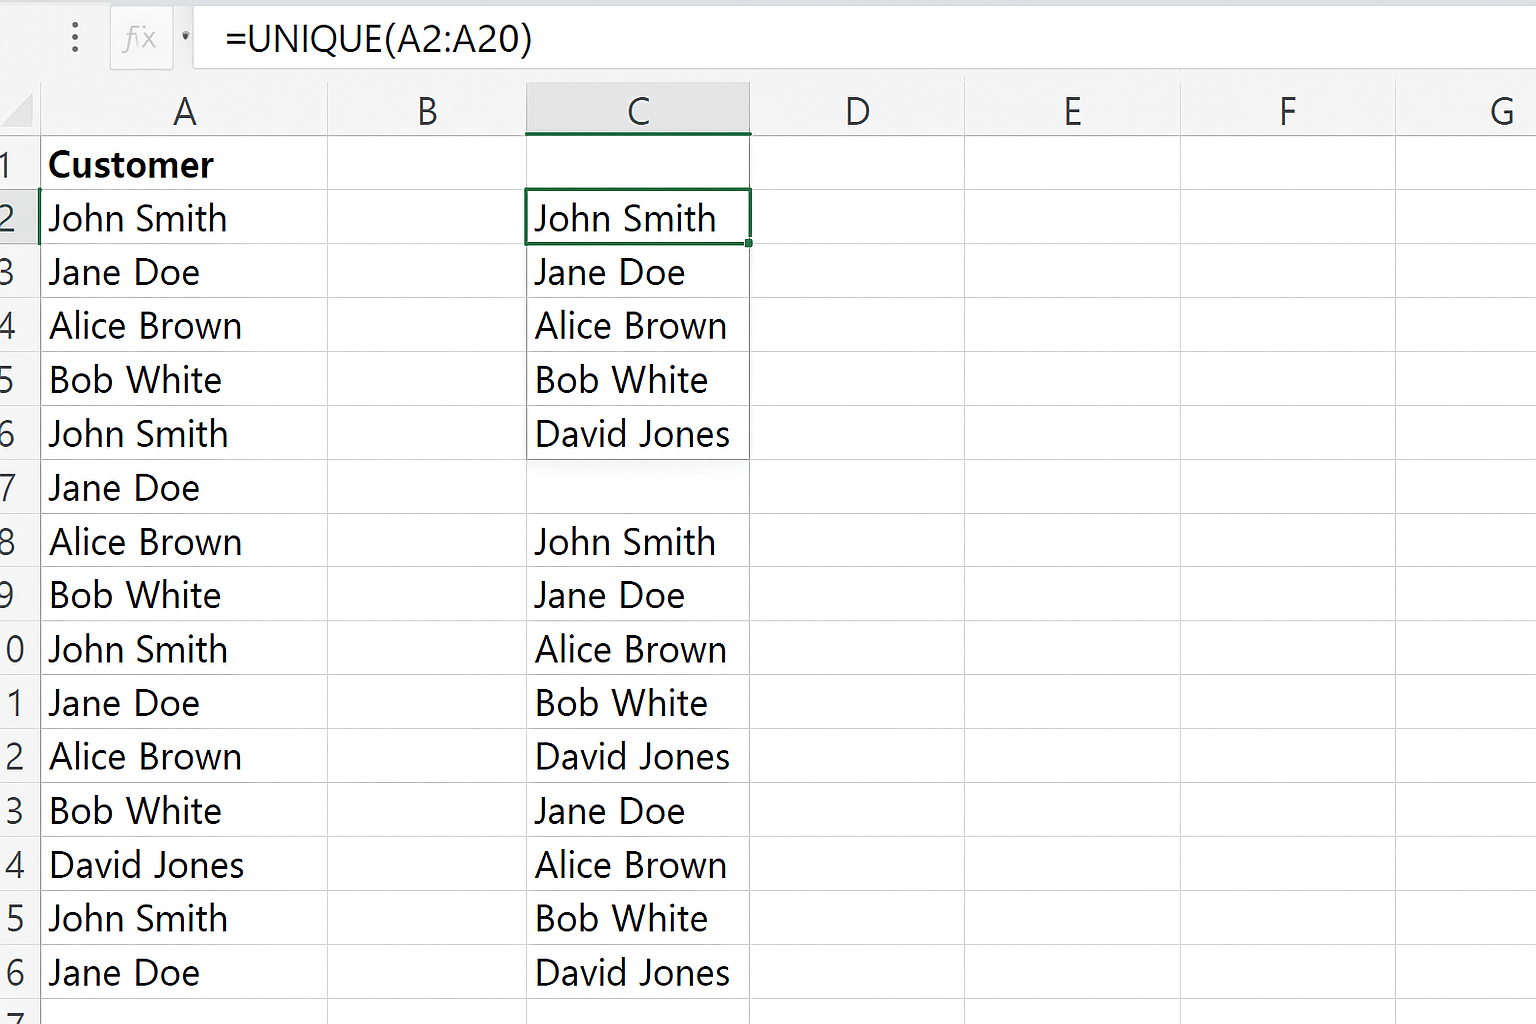Select Bob White in column C row 5
Image resolution: width=1536 pixels, height=1024 pixels.
(x=638, y=379)
